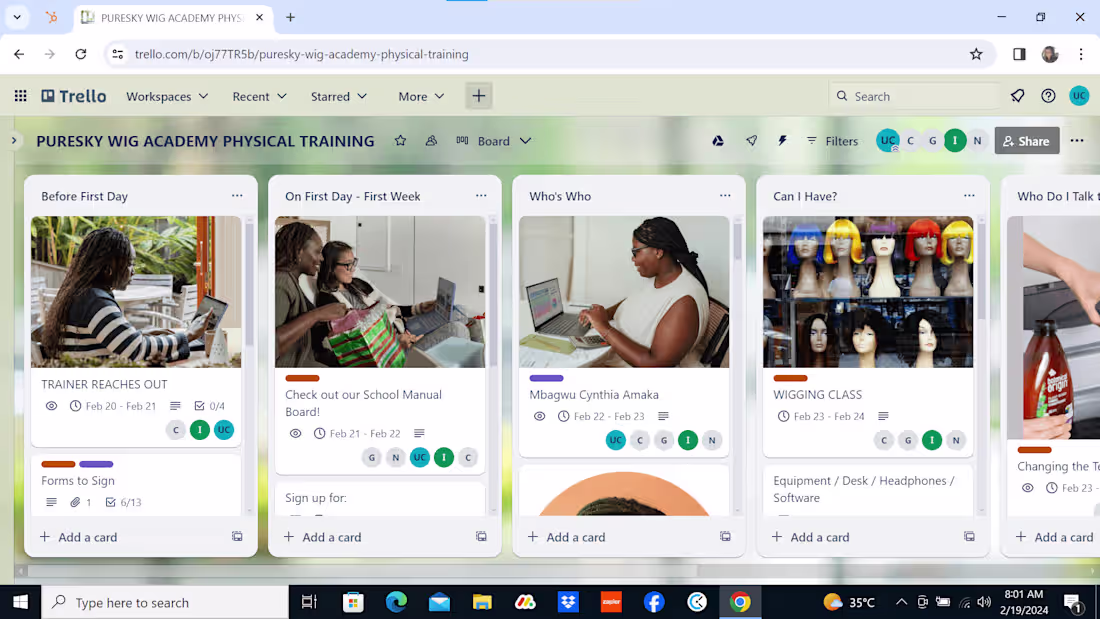Click the Feb 22 - Feb 23 due date badge
Viewport: 1100px width, 619px height.
tap(601, 416)
